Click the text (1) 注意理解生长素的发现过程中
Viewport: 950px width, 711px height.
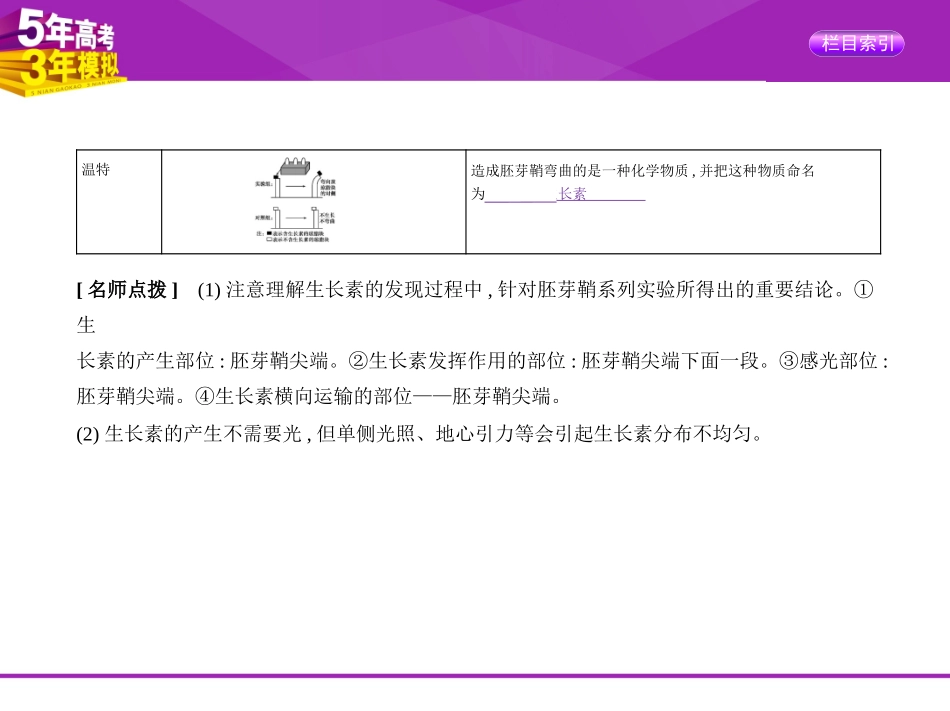339,290
